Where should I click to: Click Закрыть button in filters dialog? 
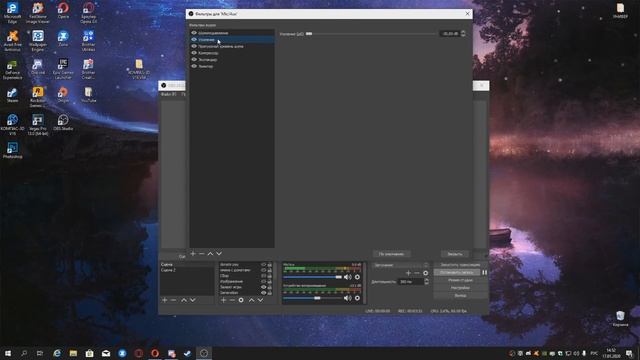pyautogui.click(x=455, y=254)
